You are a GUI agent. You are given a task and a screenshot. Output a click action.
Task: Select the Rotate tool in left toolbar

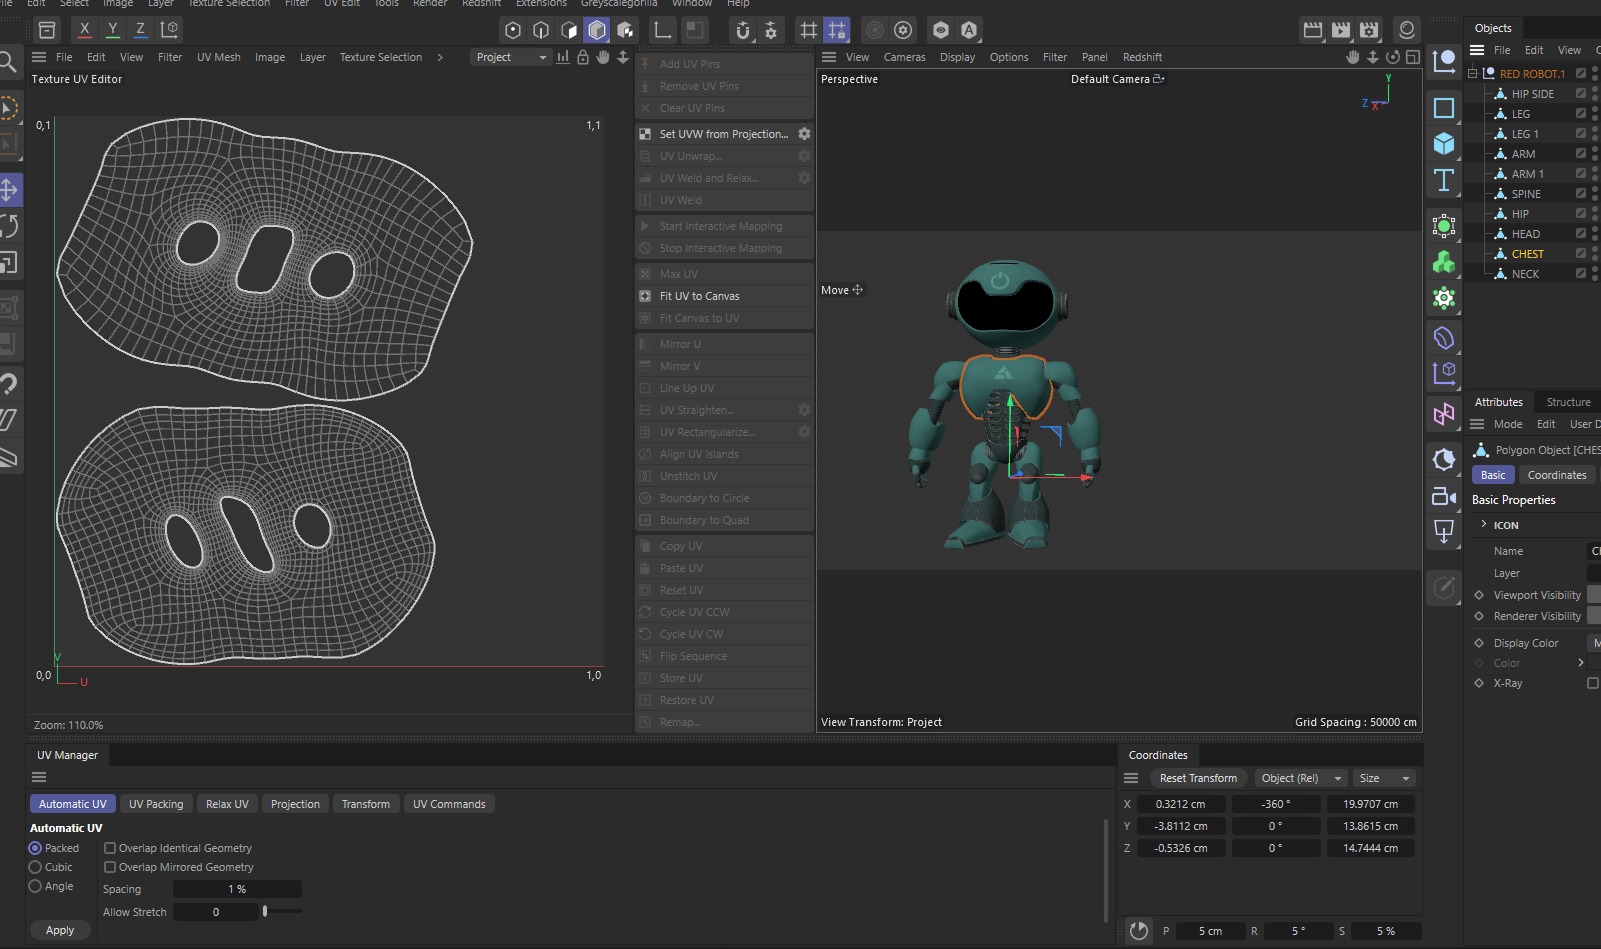(8, 226)
